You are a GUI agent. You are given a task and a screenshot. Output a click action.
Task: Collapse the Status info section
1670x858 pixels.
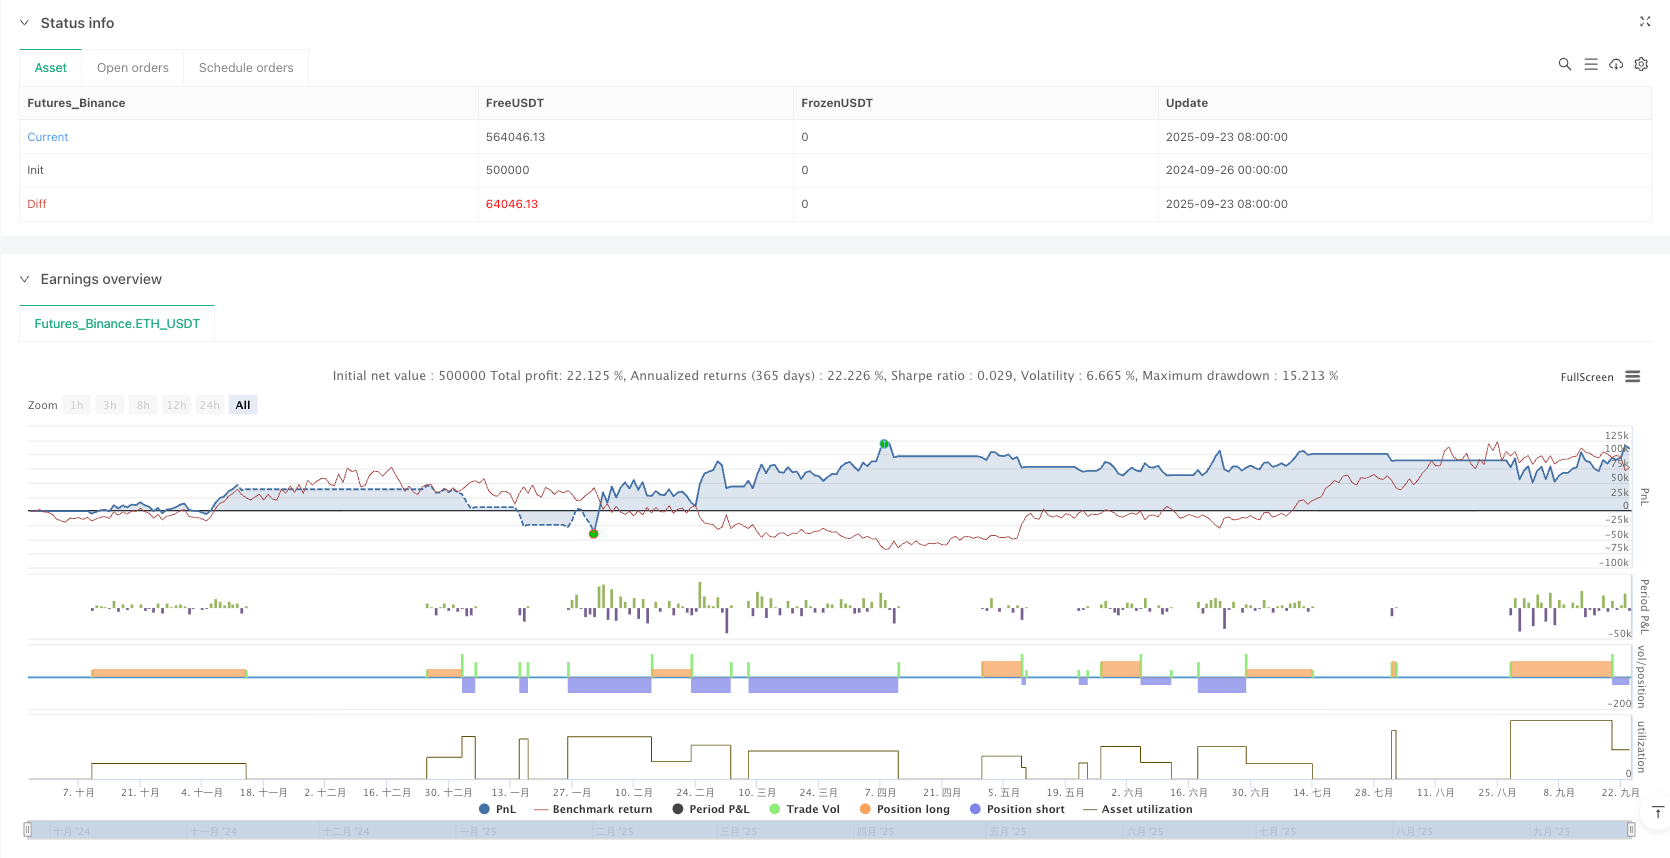tap(25, 23)
